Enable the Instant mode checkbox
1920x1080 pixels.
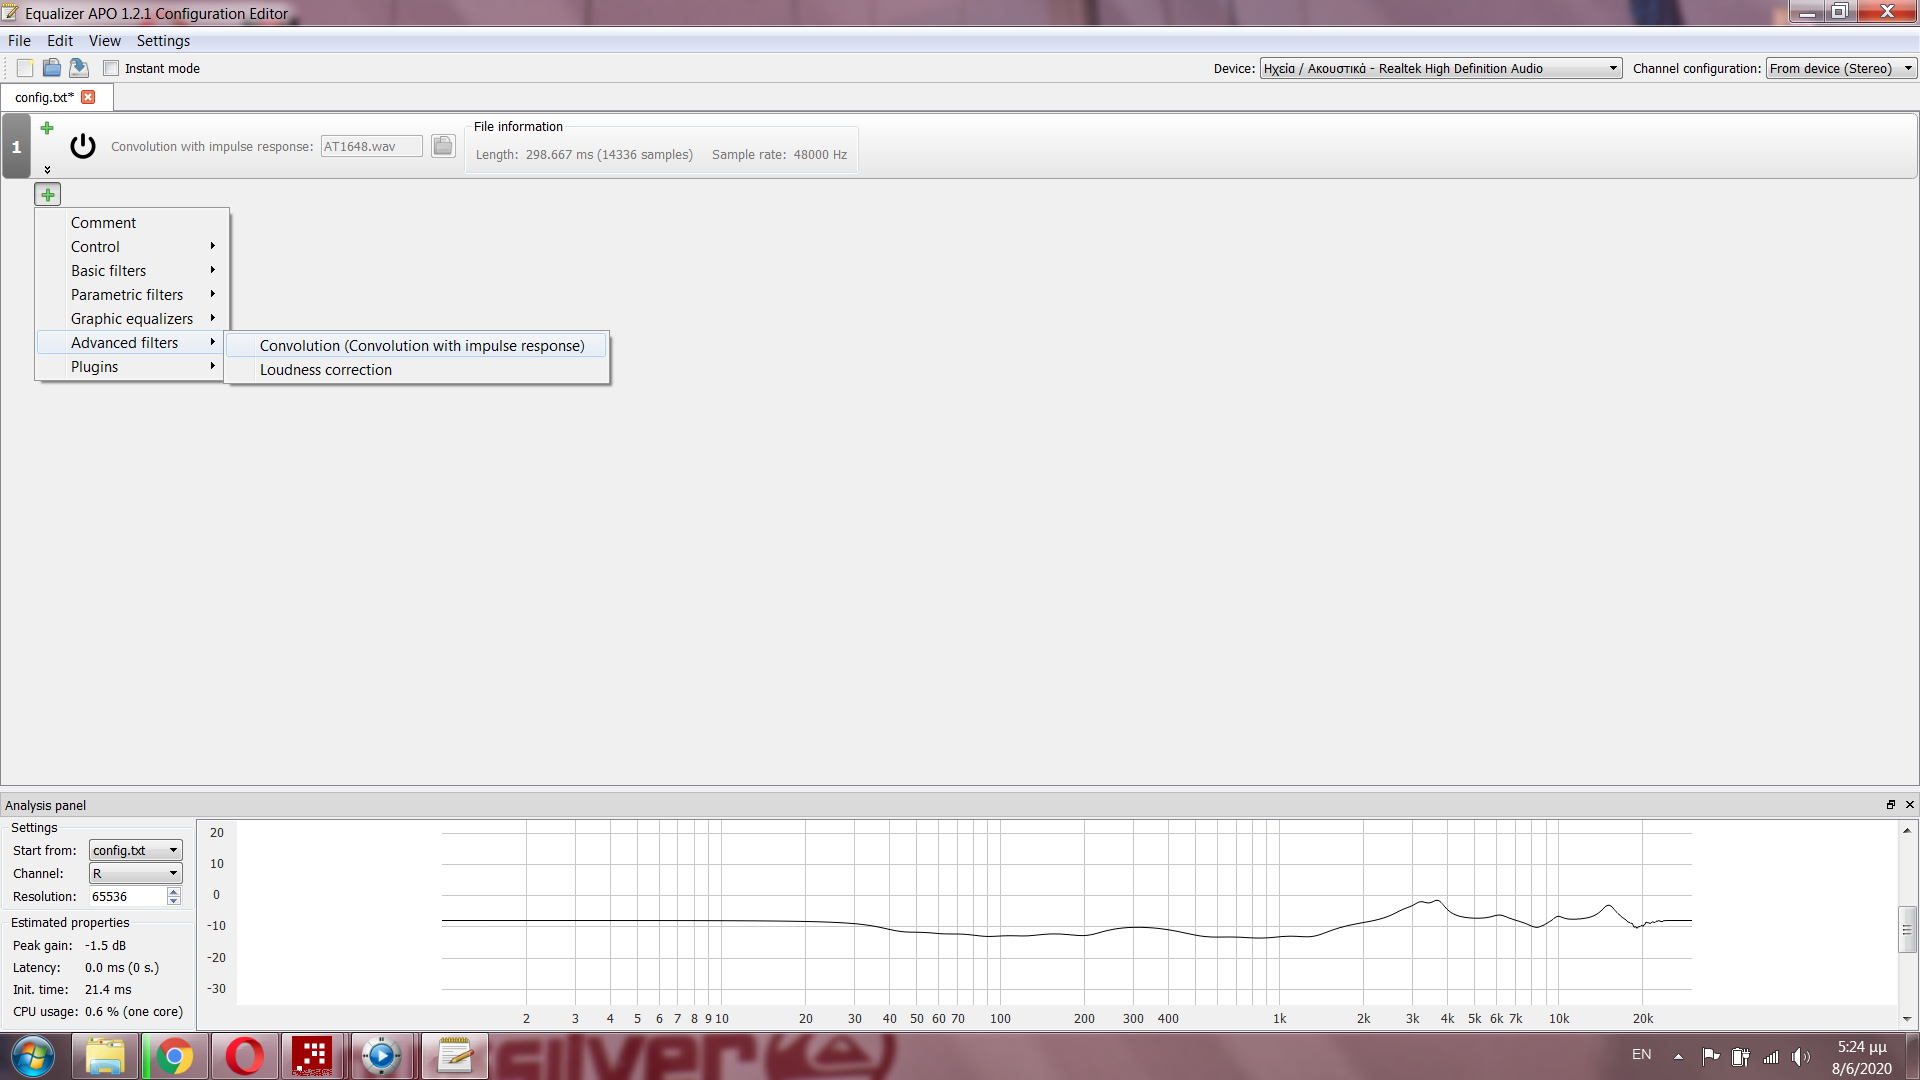(x=111, y=68)
